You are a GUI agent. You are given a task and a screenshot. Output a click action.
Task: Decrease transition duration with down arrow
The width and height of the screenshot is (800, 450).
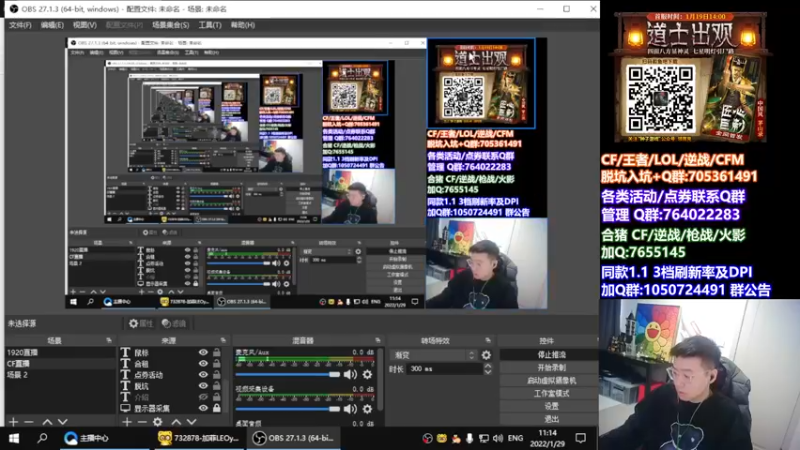click(488, 372)
